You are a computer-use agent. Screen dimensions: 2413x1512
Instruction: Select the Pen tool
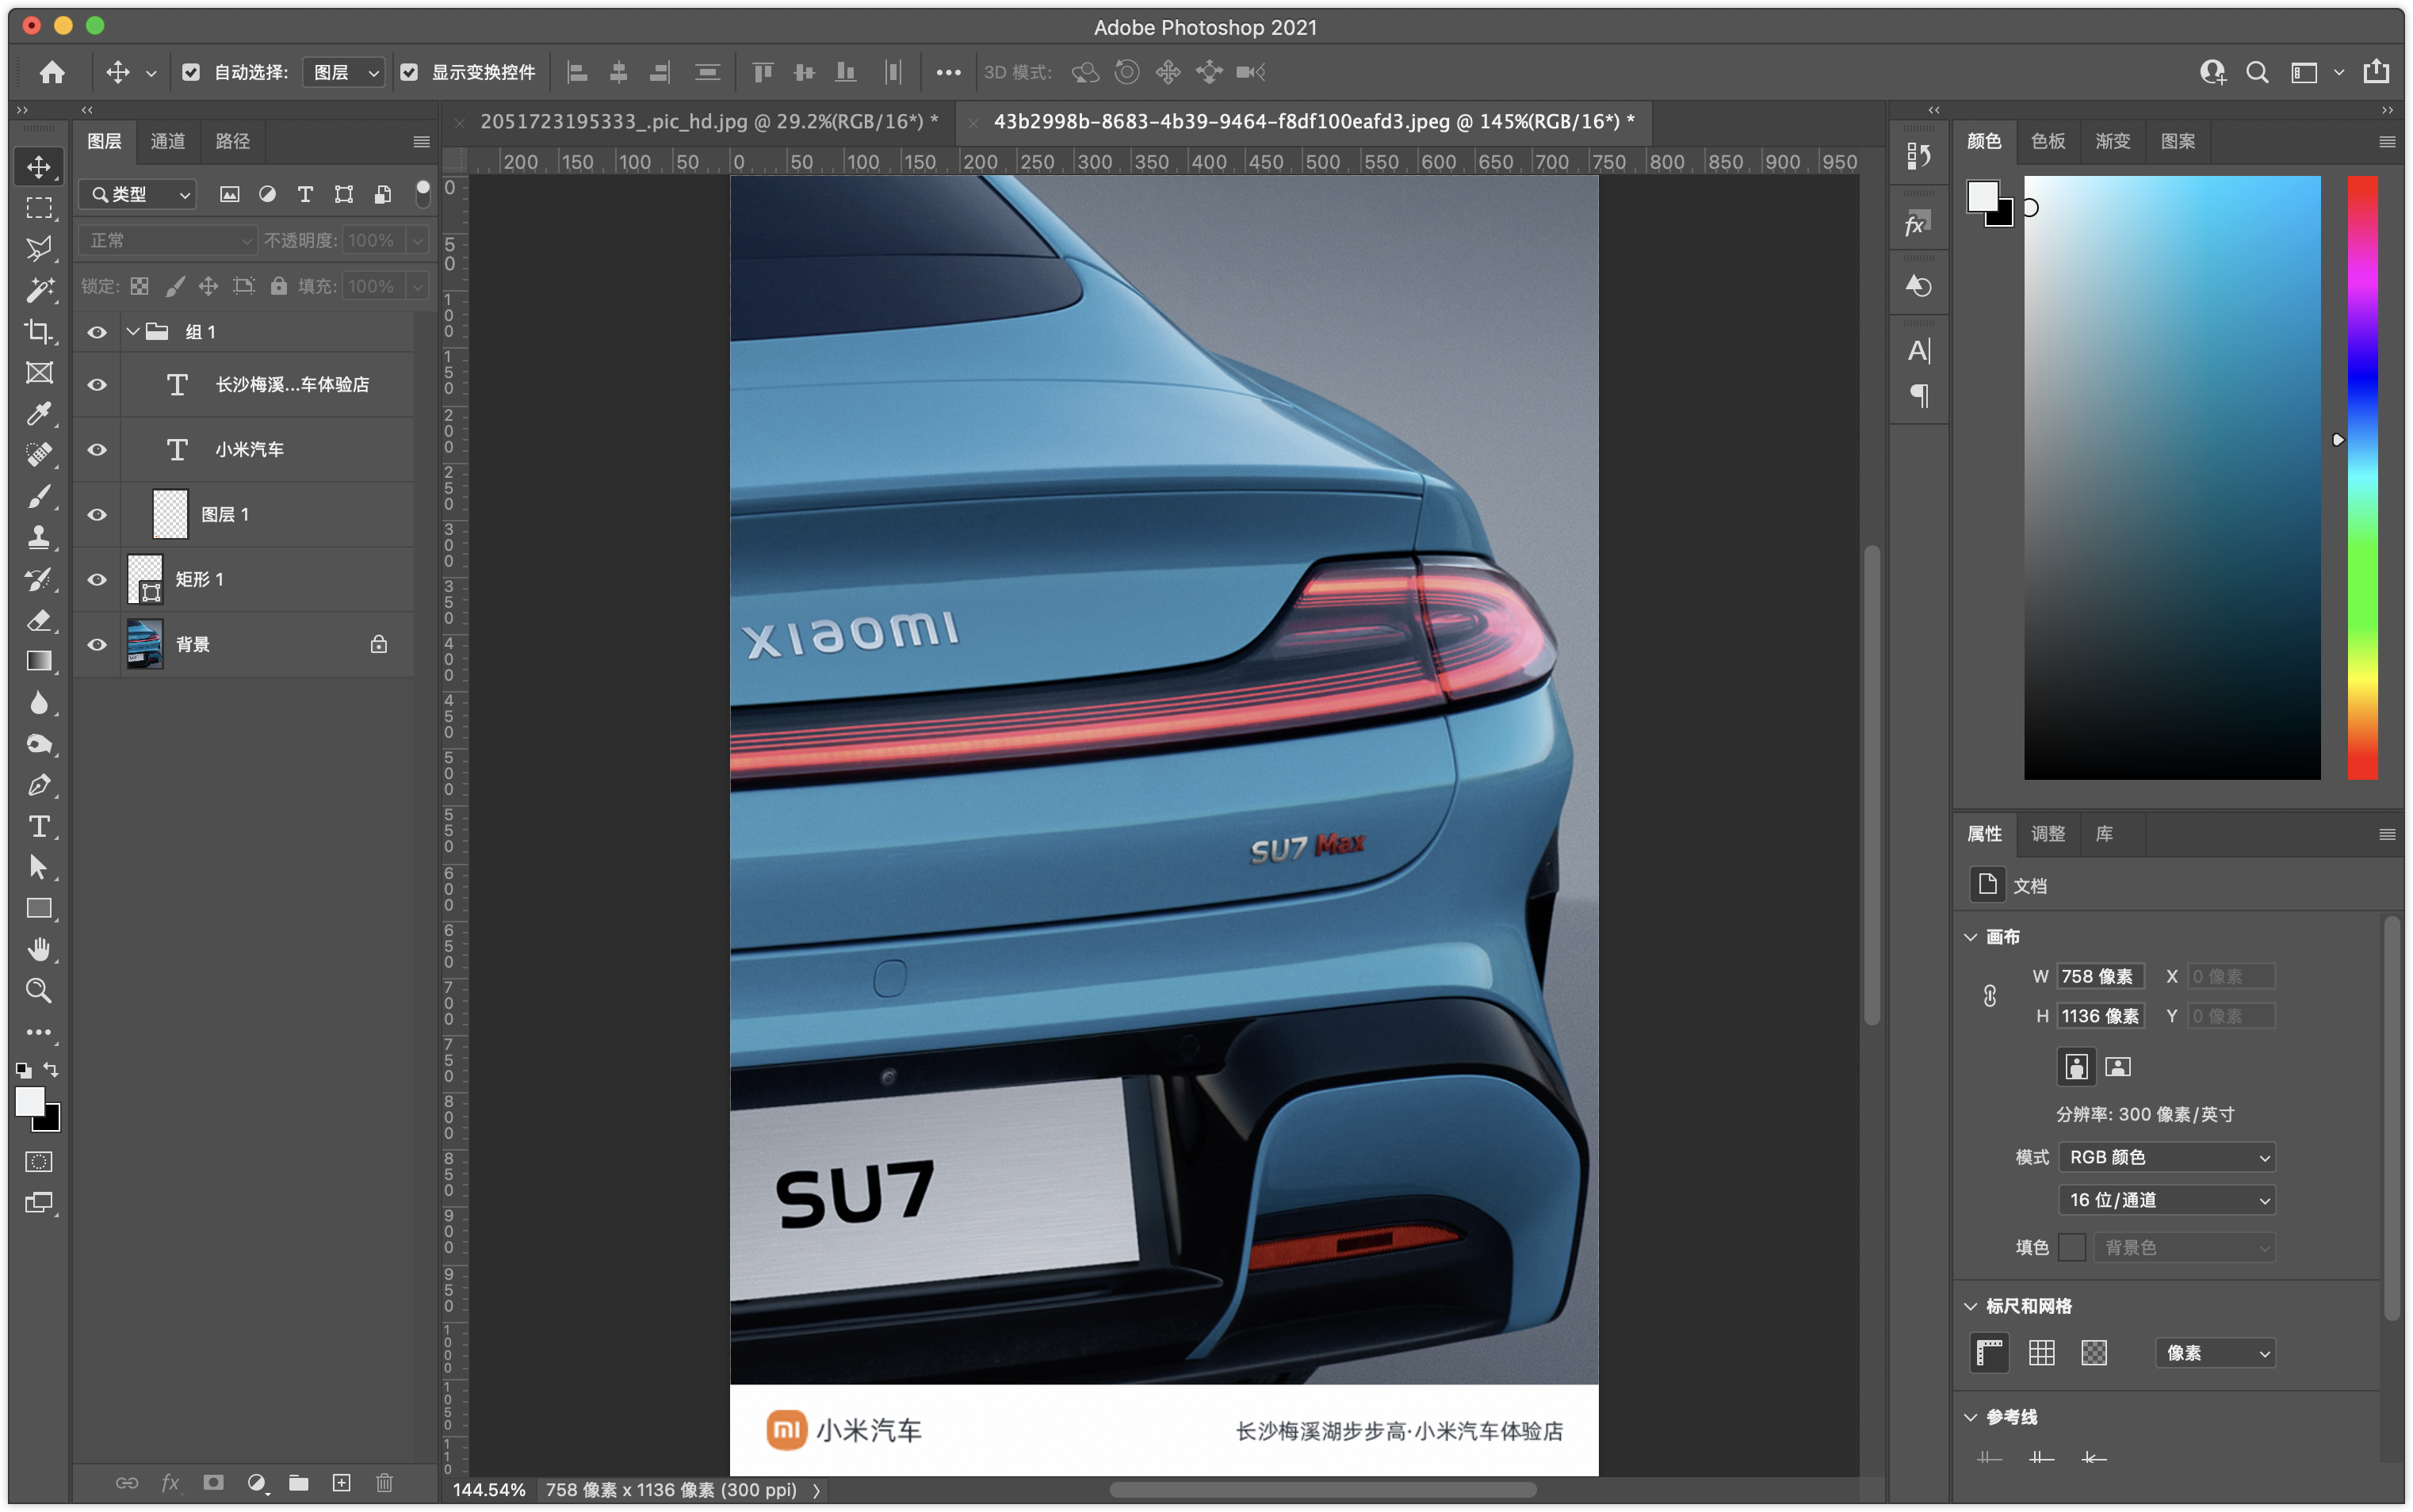pyautogui.click(x=39, y=785)
